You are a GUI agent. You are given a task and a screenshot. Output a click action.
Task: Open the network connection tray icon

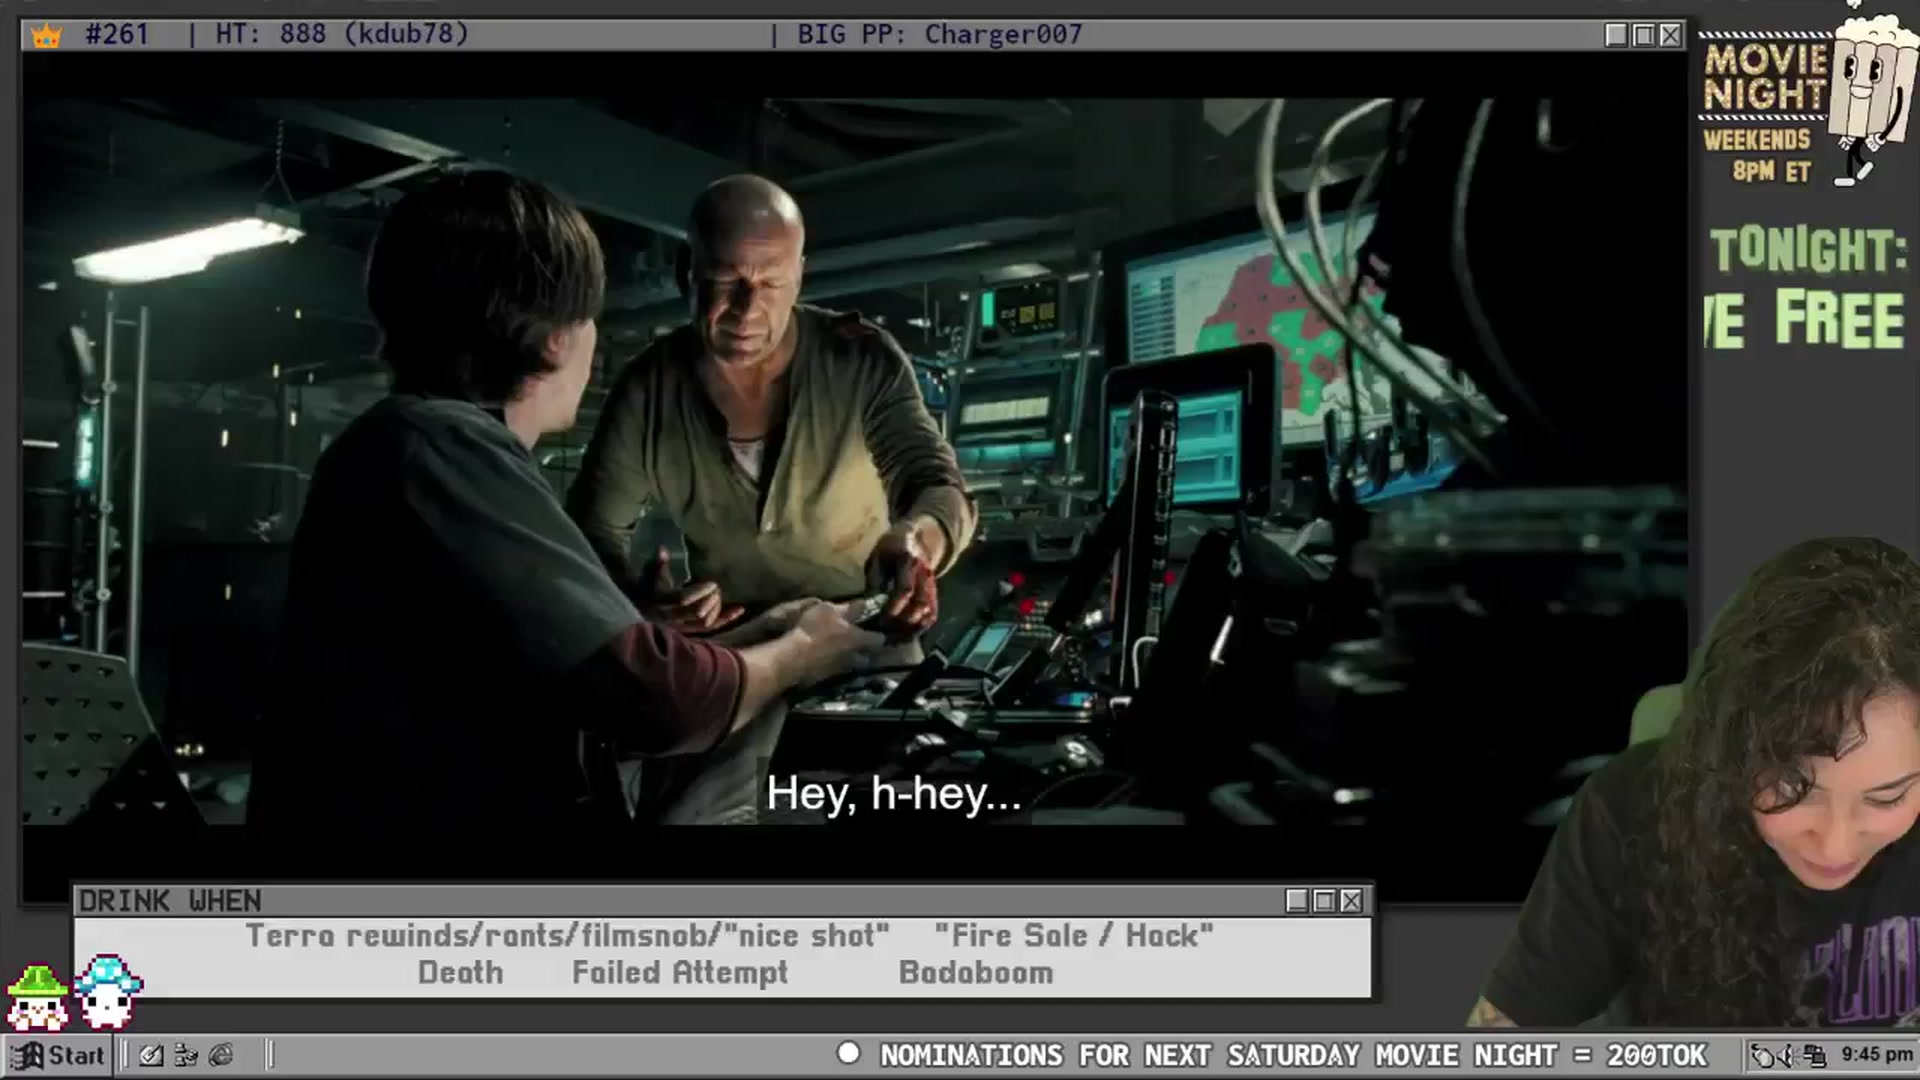click(x=1814, y=1055)
